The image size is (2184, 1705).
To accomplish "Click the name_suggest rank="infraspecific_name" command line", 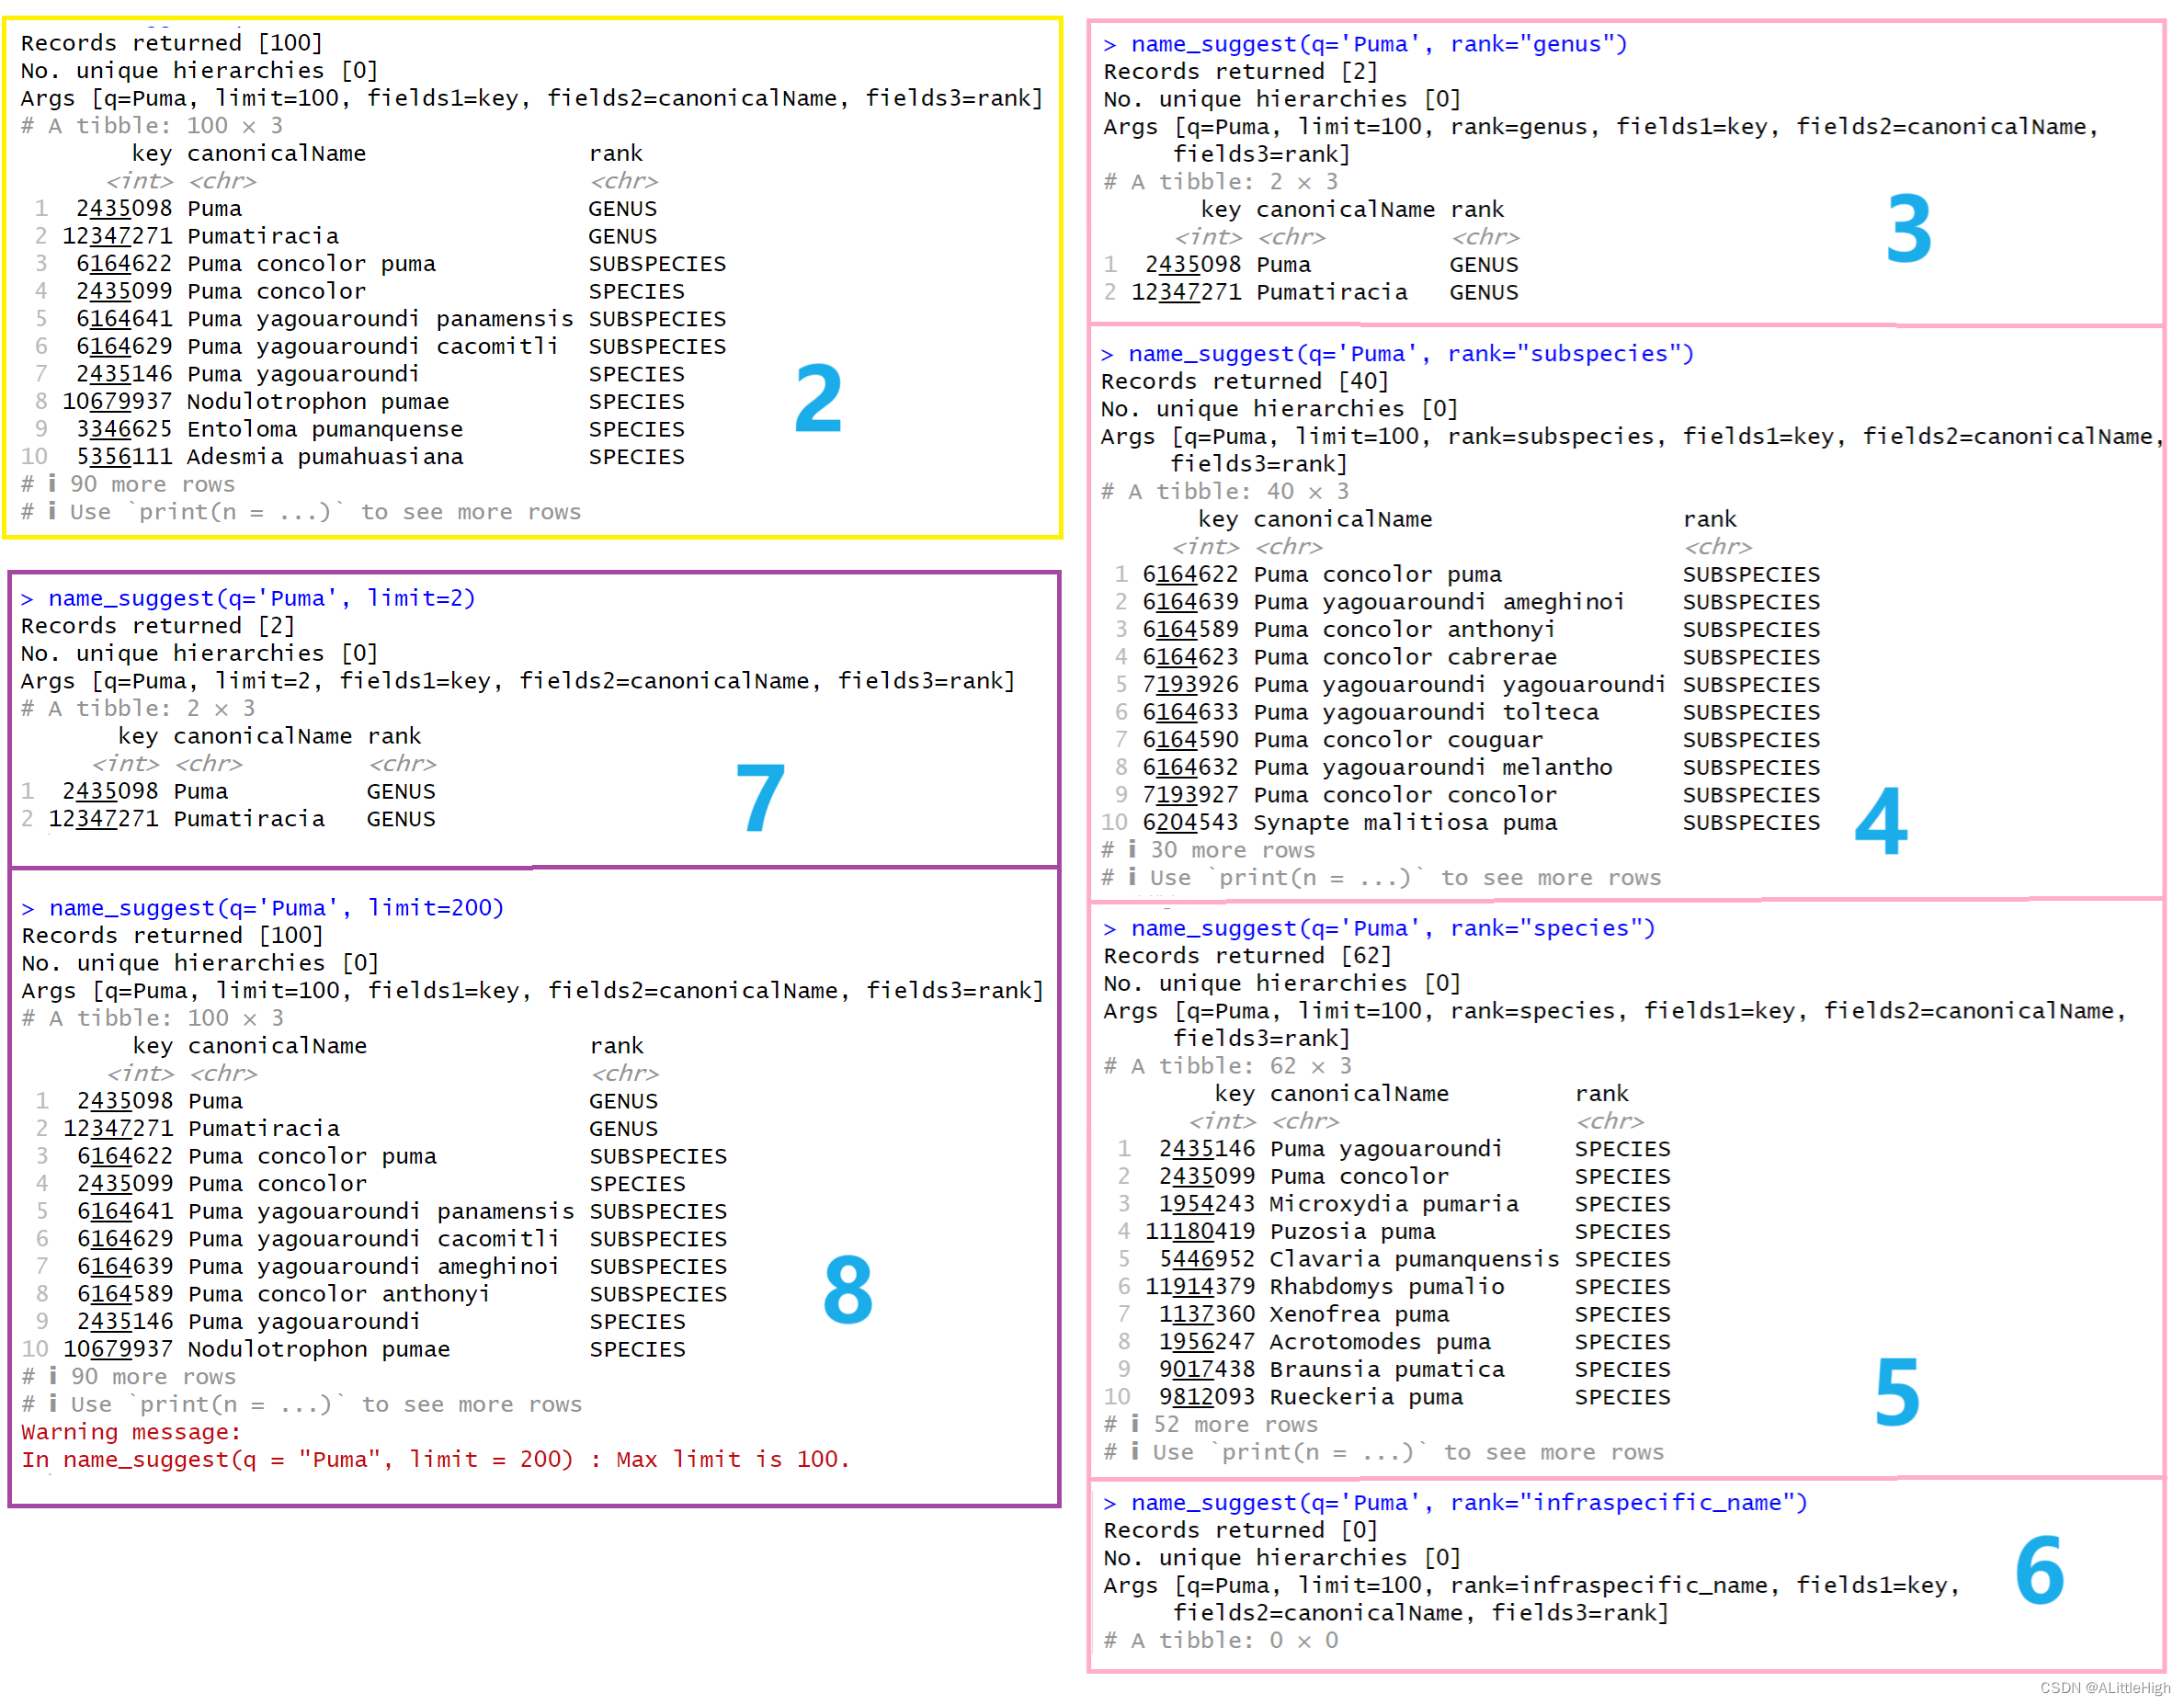I will tap(1455, 1504).
